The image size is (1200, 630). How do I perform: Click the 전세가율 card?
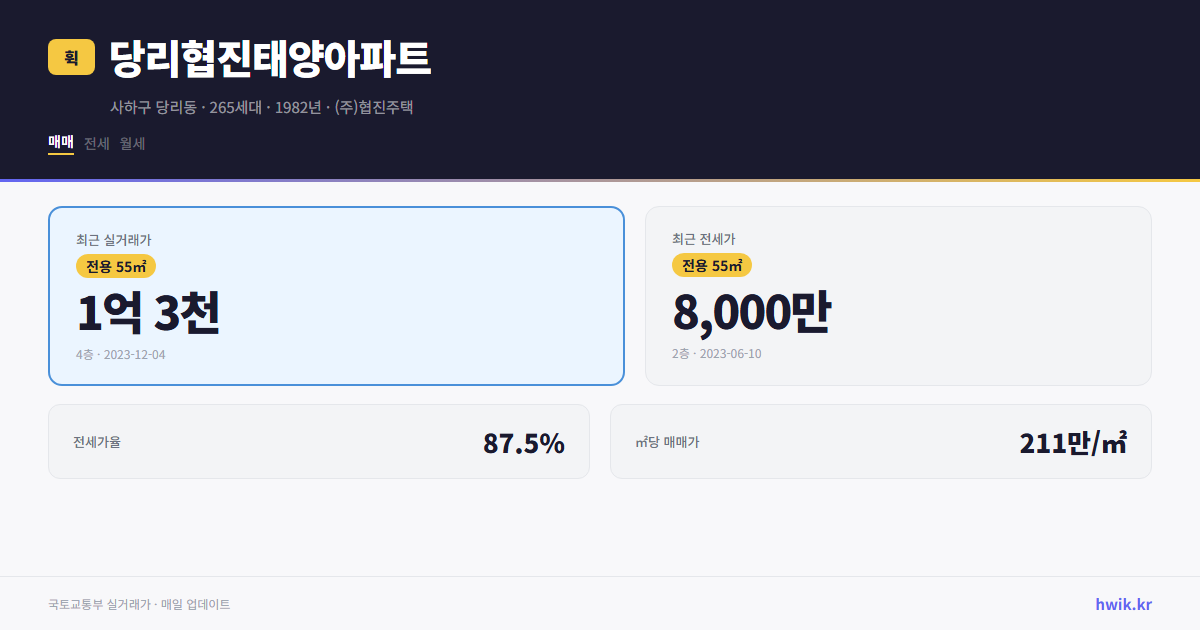click(319, 441)
